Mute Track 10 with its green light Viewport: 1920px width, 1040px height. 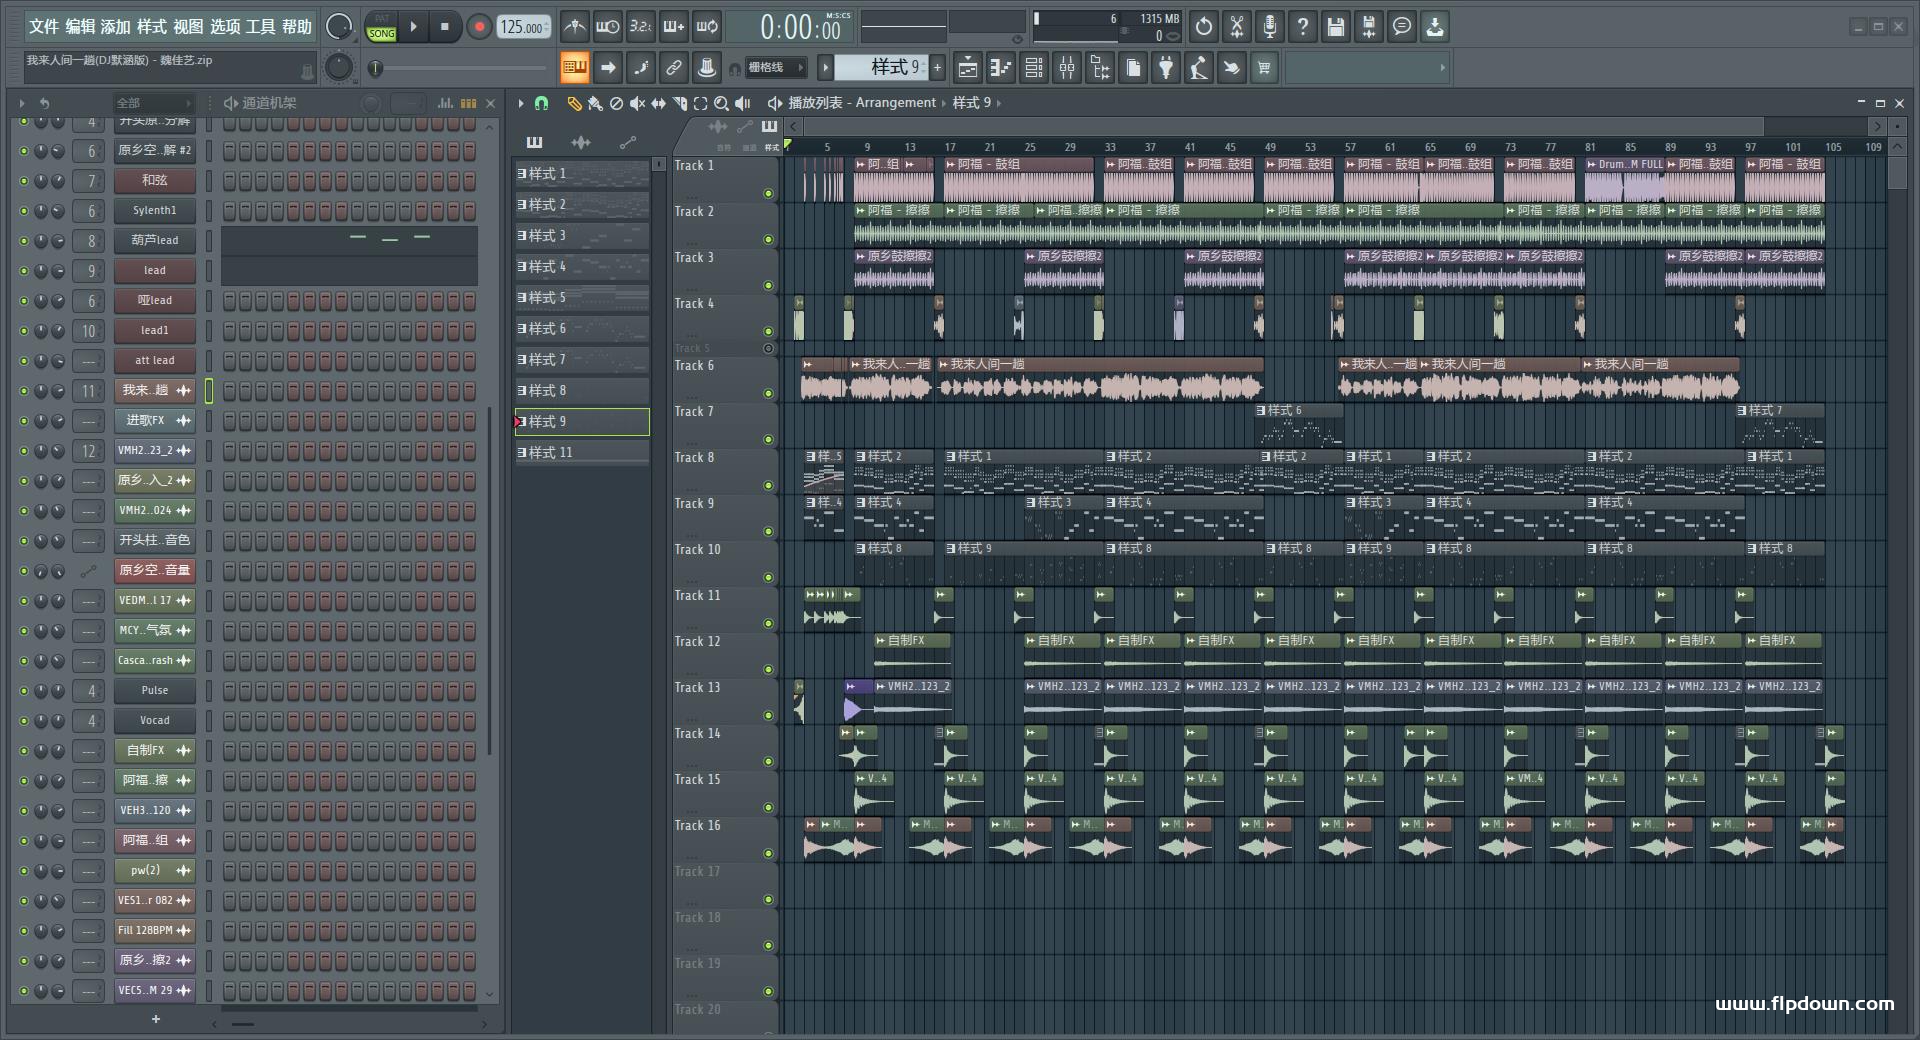coord(768,577)
